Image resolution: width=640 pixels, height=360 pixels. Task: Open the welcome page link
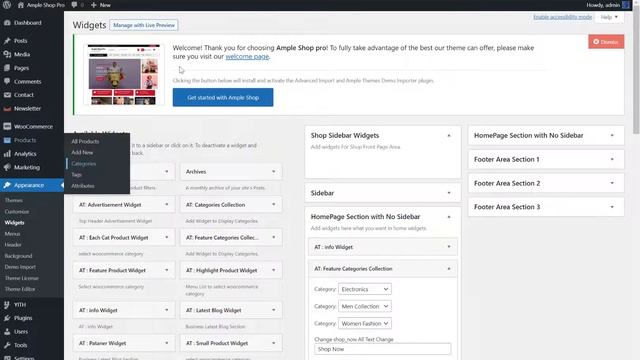coord(247,56)
